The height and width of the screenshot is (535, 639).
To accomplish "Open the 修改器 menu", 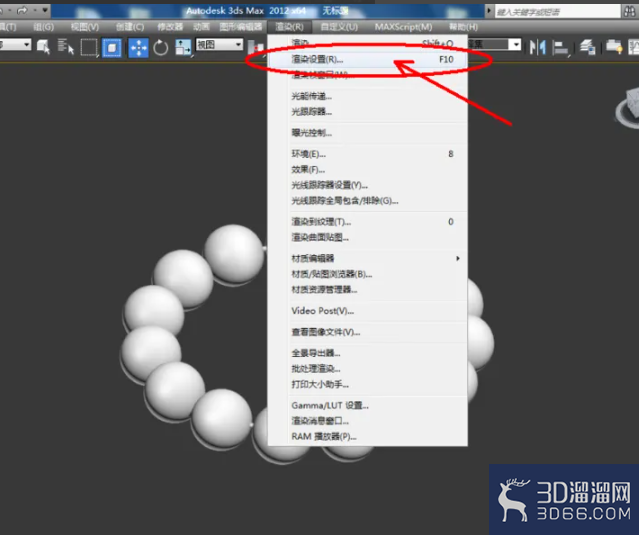I will (x=170, y=27).
